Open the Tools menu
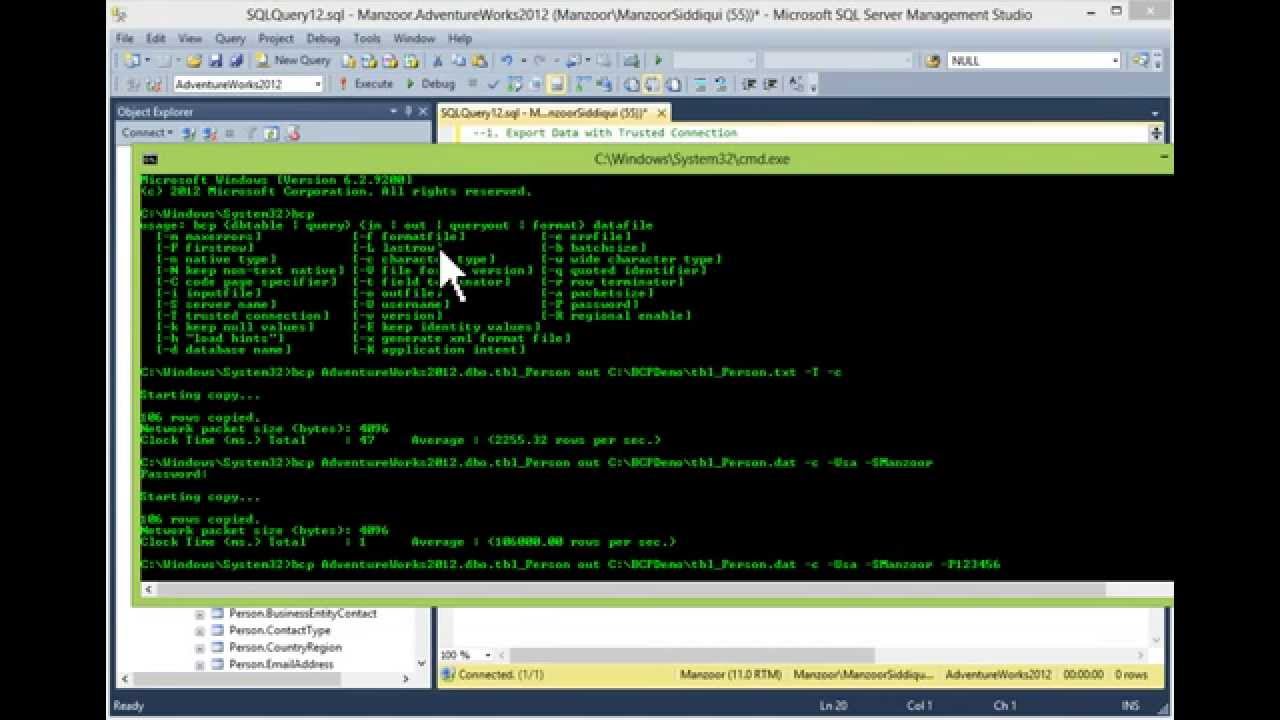The image size is (1280, 720). pos(367,38)
